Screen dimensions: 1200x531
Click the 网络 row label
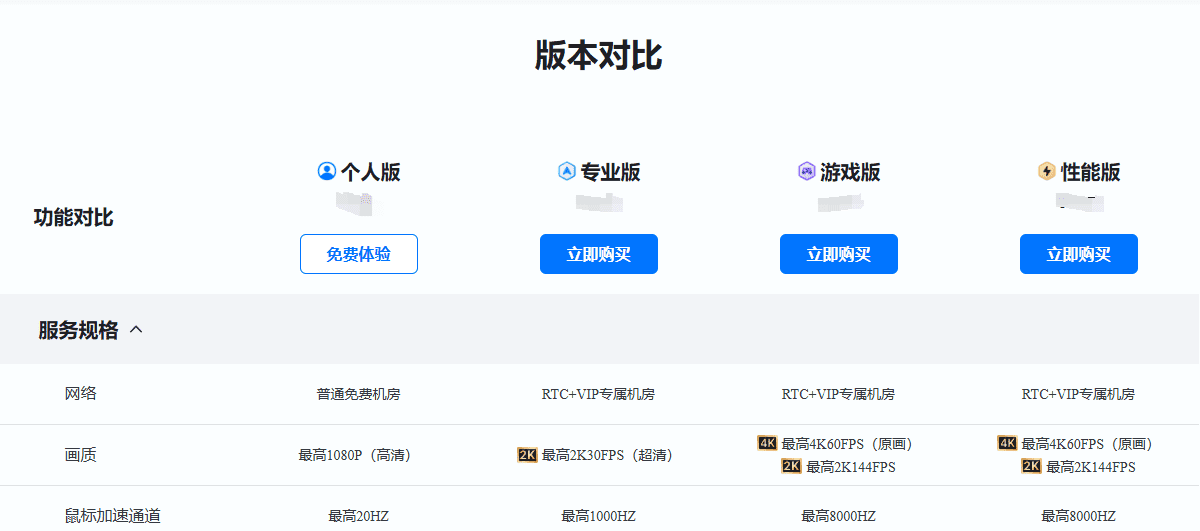tap(81, 394)
